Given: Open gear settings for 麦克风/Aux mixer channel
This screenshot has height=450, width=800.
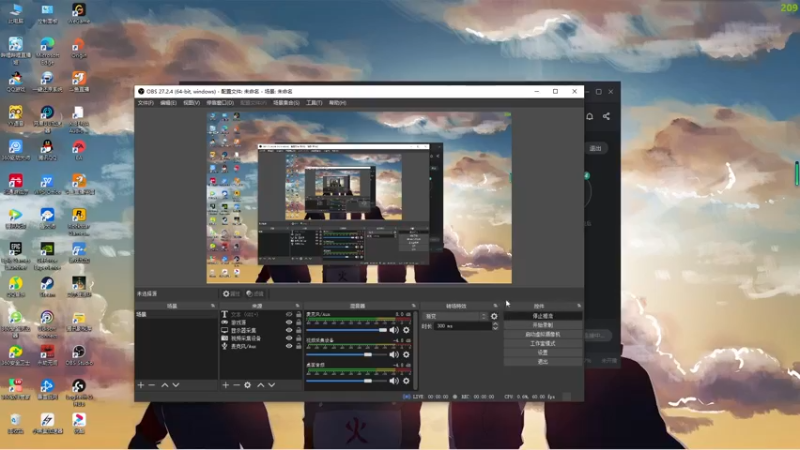Looking at the screenshot, I should 406,330.
